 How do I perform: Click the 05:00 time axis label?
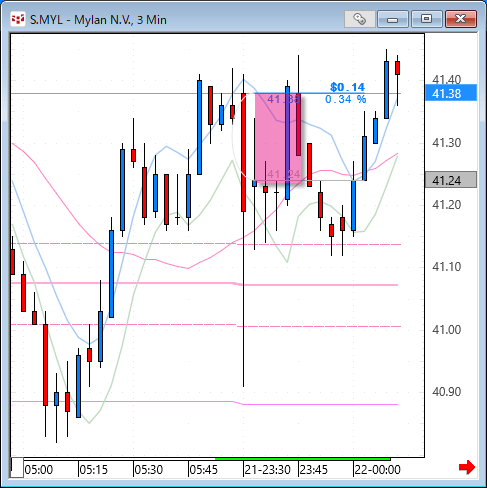[x=39, y=470]
